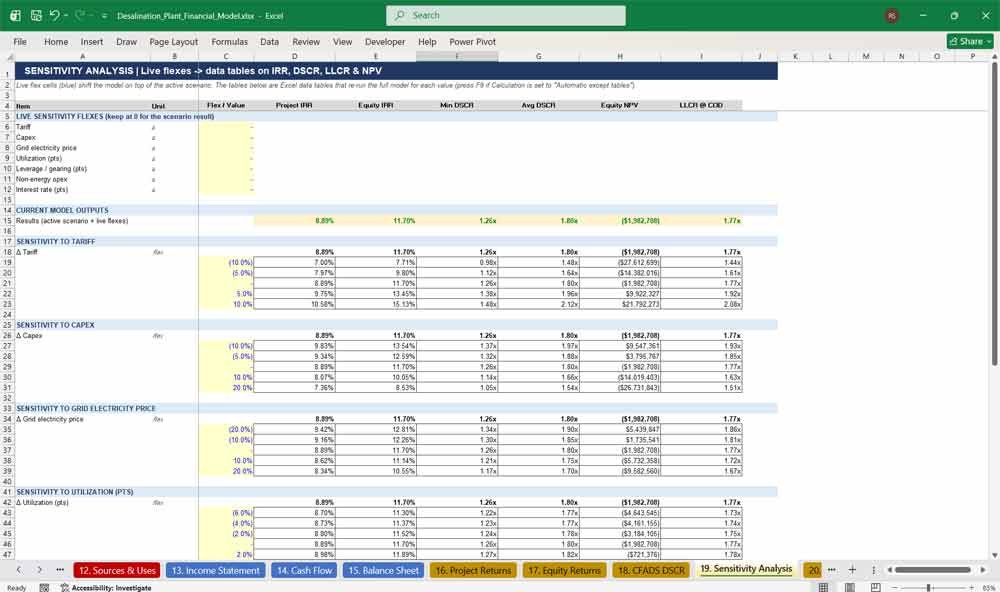The height and width of the screenshot is (592, 1000).
Task: Click the Save icon in Quick Access Toolbar
Action: pos(36,15)
